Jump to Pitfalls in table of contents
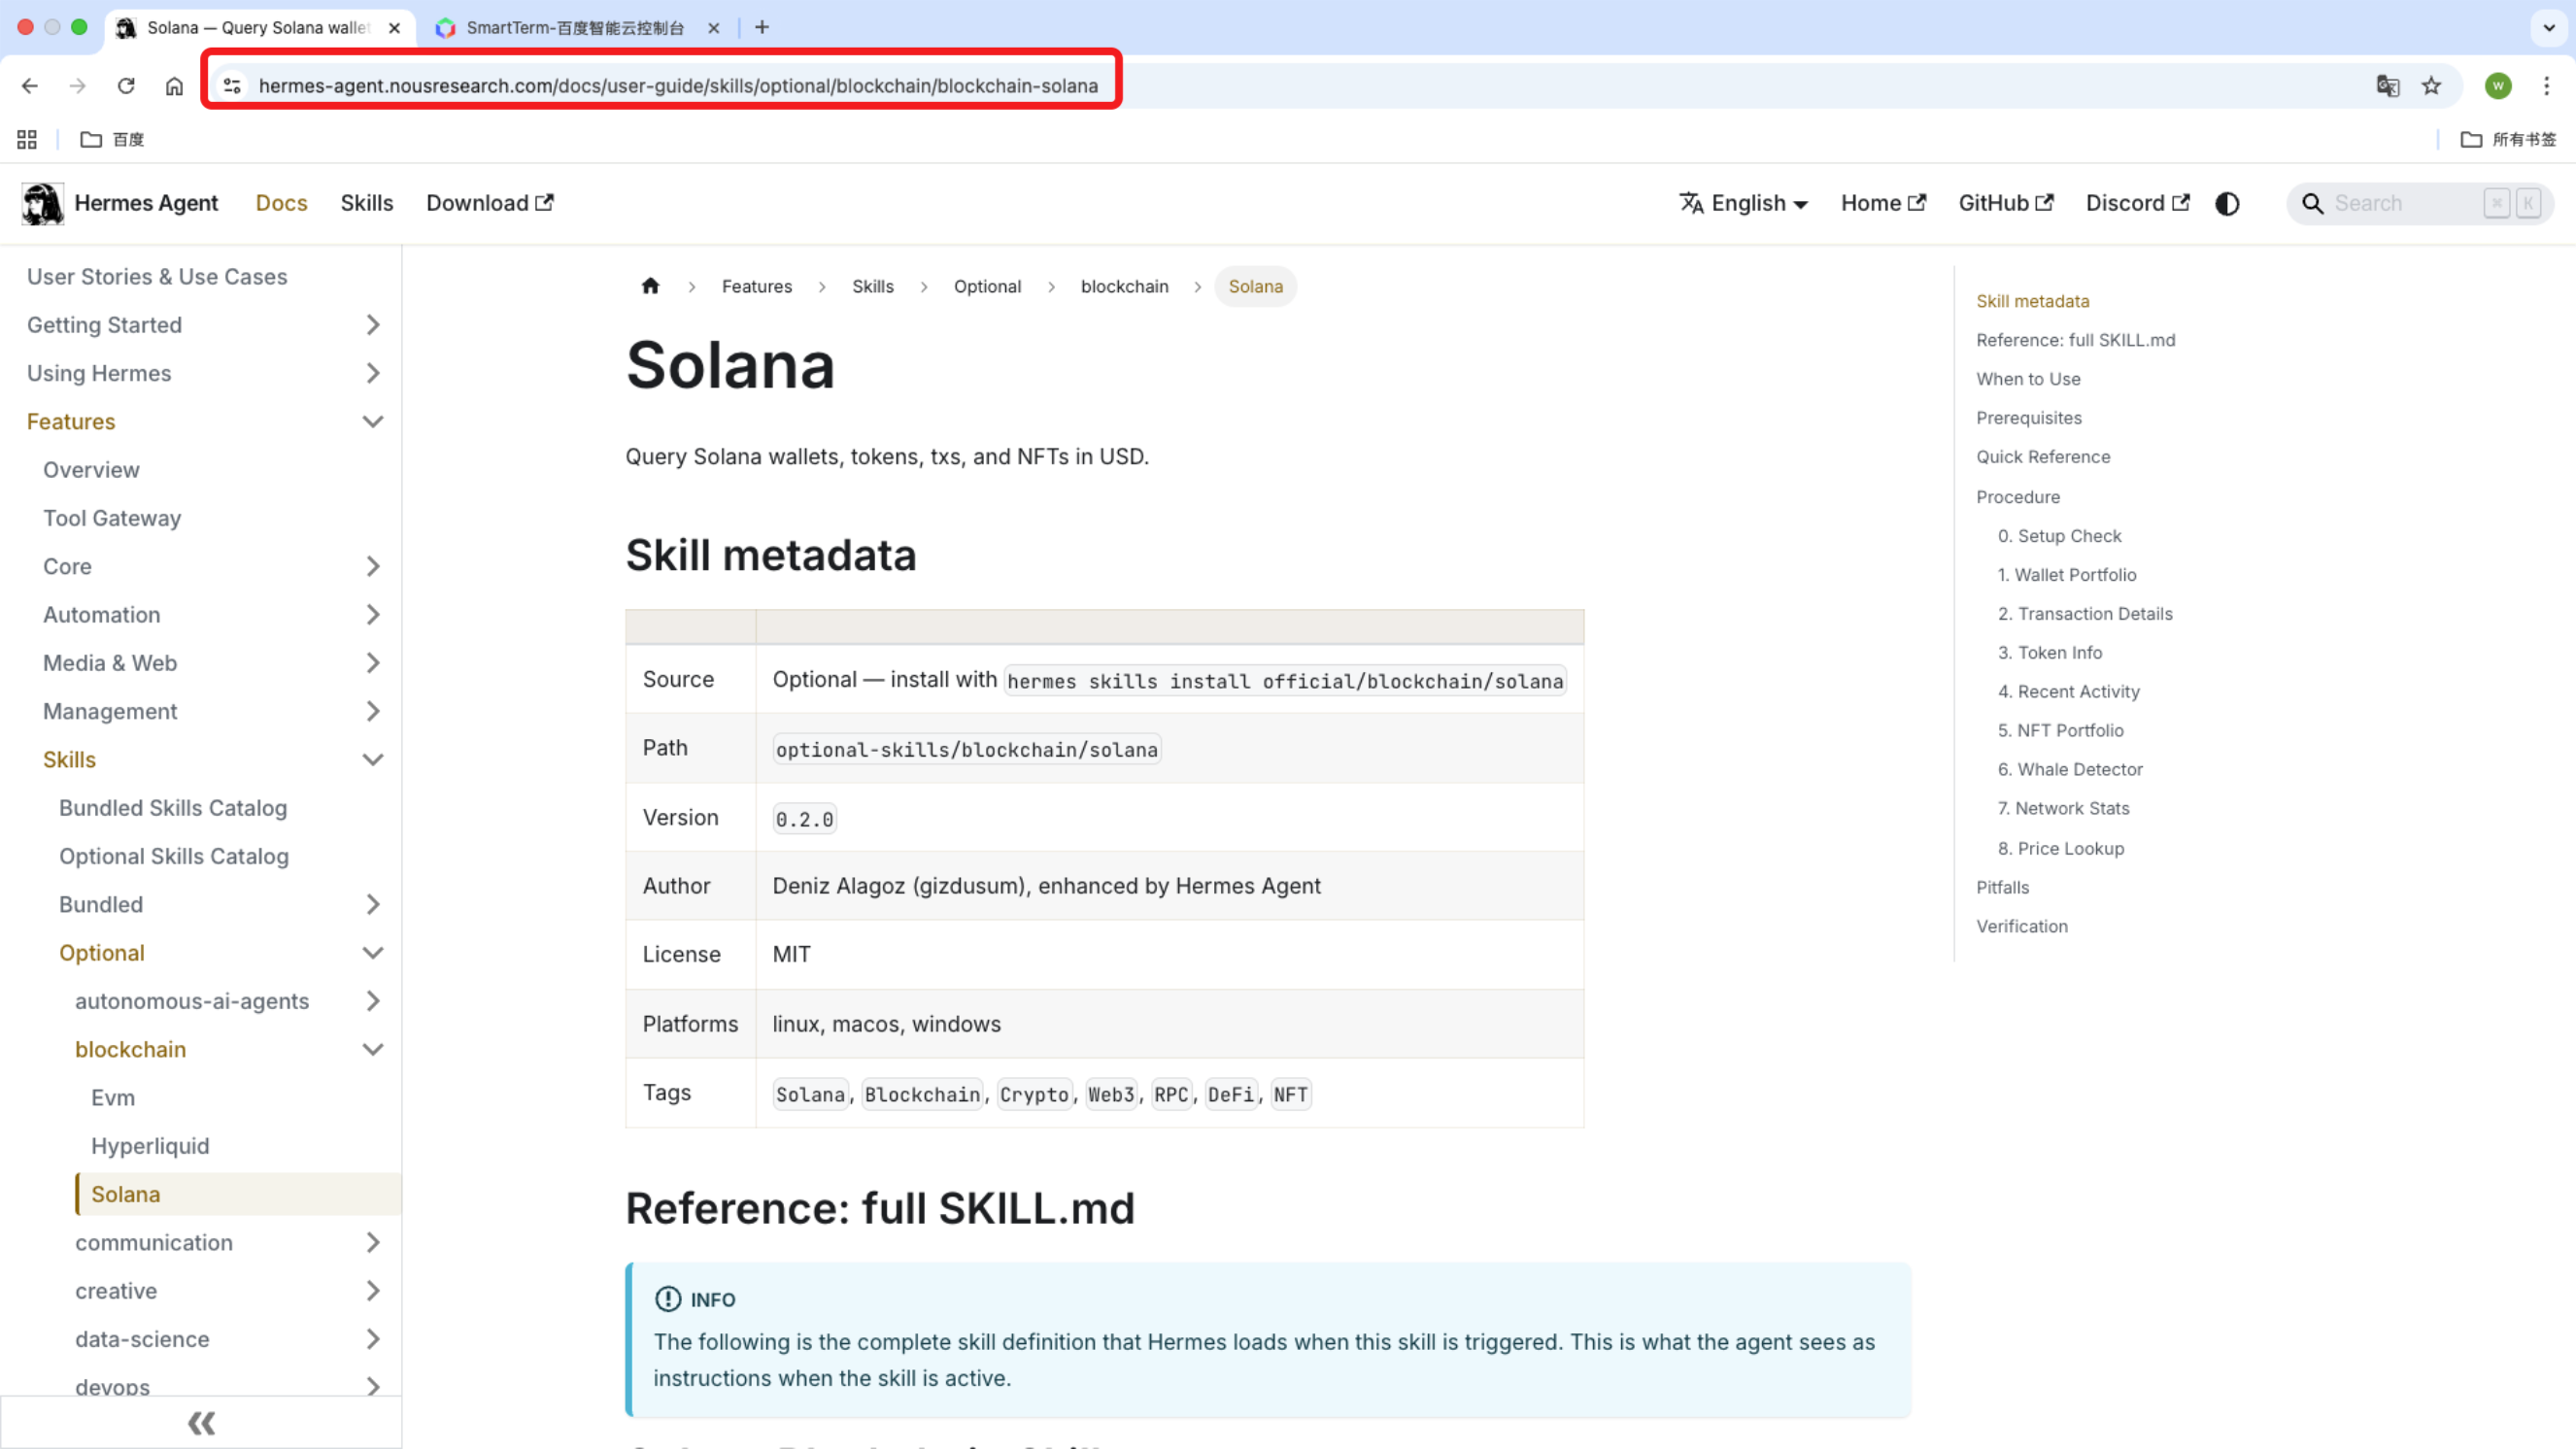The width and height of the screenshot is (2576, 1449). [2003, 887]
